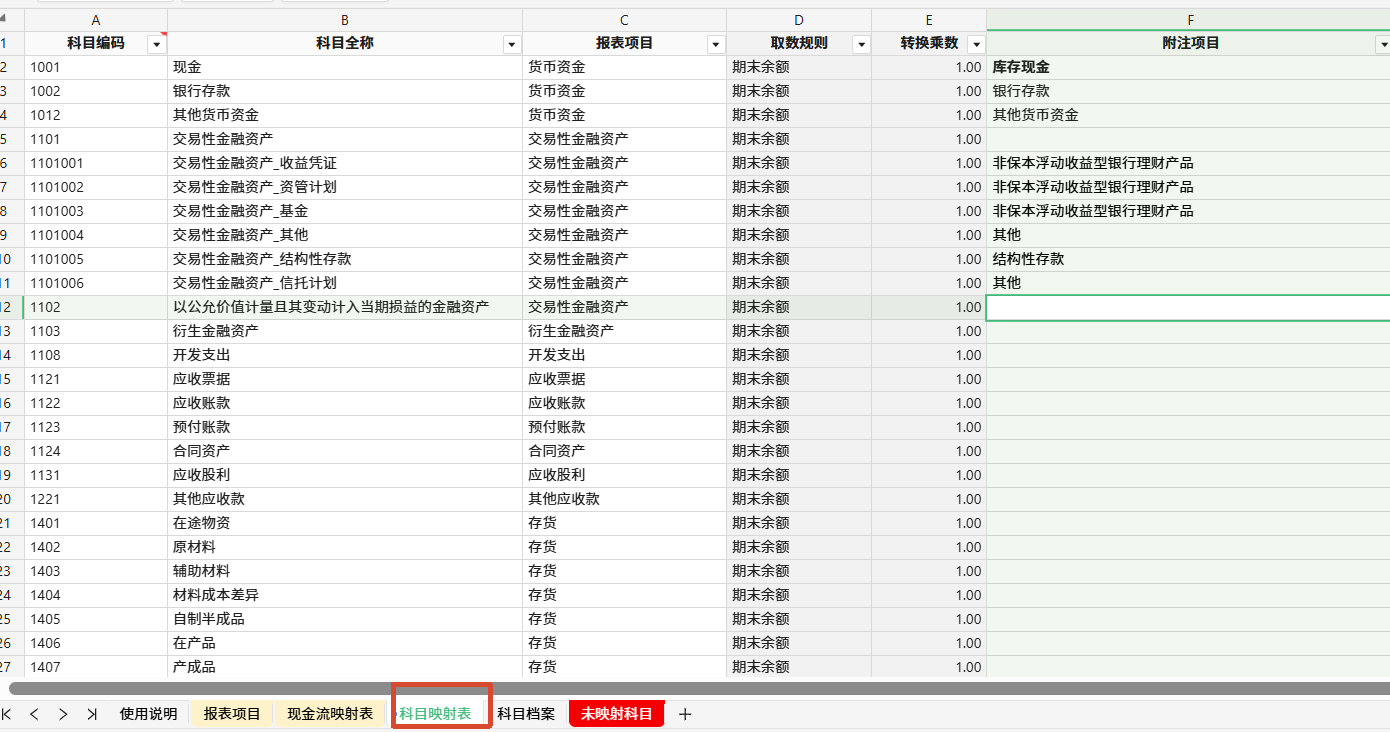Open filter dropdown for 附注项目 column
The width and height of the screenshot is (1390, 732).
click(1383, 44)
